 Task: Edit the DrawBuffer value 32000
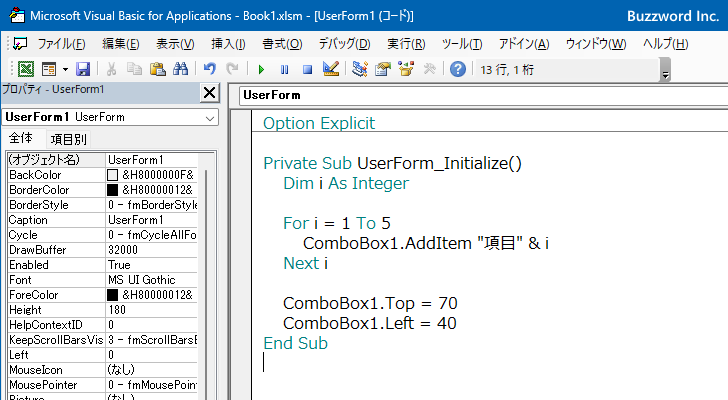pos(152,250)
